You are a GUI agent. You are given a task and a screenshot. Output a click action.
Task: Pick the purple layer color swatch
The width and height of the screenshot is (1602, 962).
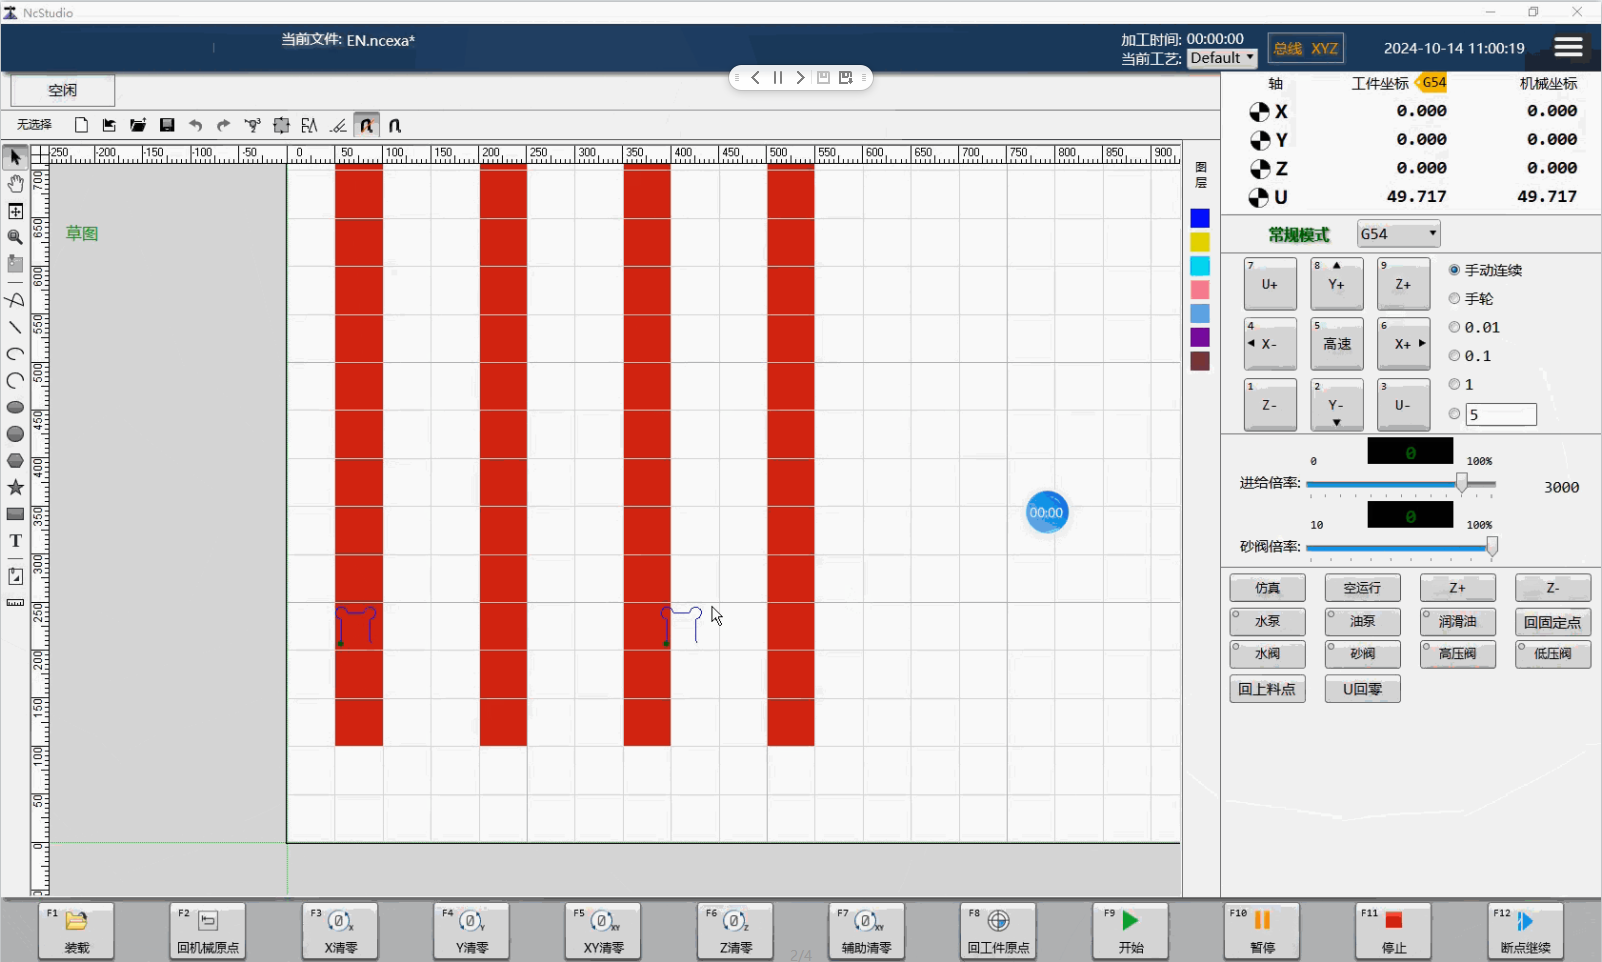(x=1200, y=337)
